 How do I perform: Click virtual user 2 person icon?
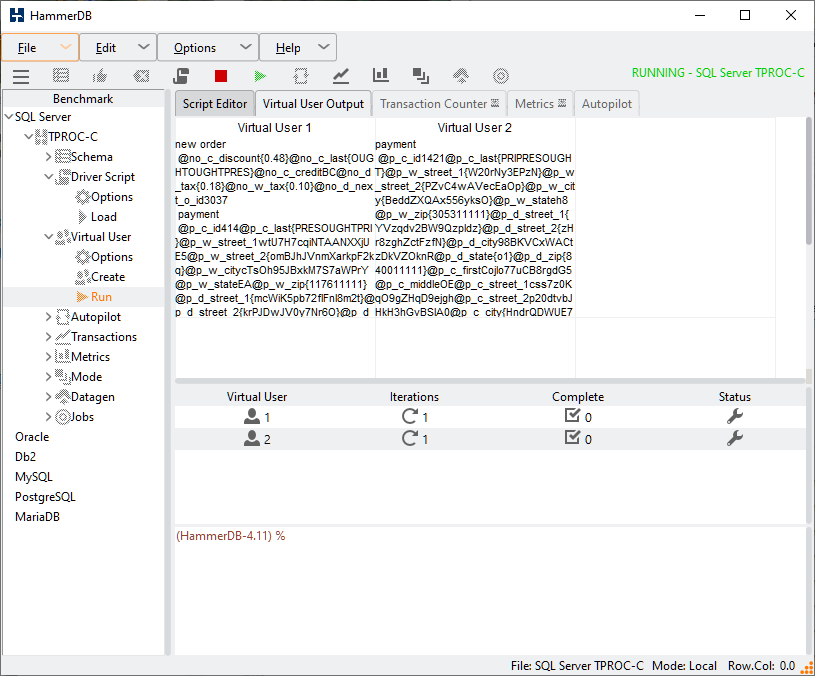click(x=252, y=439)
